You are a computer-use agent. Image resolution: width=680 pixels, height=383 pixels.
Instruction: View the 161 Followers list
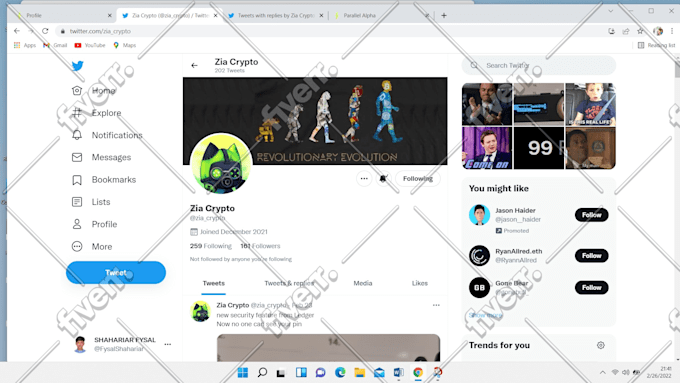click(260, 246)
